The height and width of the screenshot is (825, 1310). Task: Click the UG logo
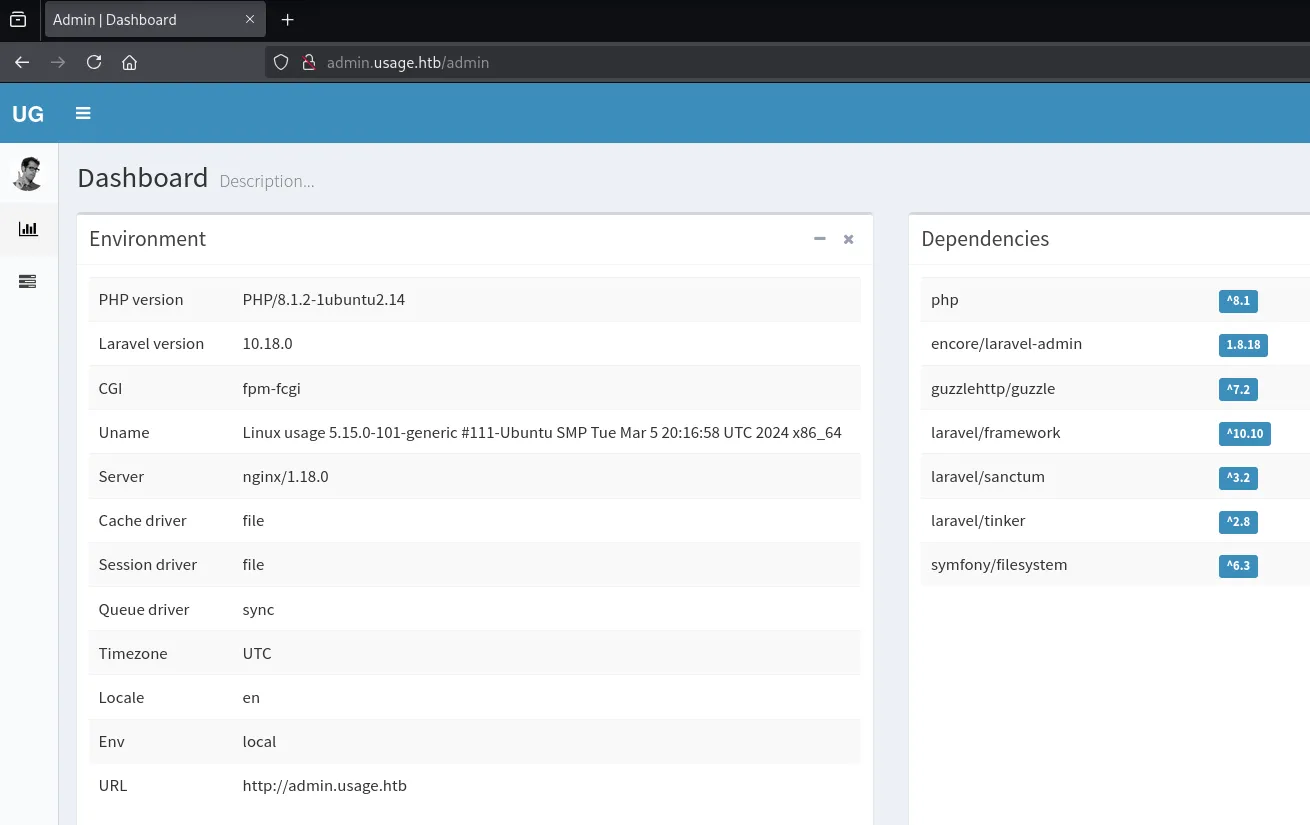28,114
